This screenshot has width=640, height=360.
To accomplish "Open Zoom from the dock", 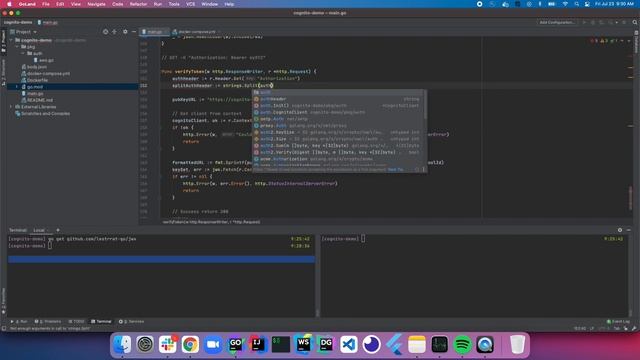I will [213, 344].
